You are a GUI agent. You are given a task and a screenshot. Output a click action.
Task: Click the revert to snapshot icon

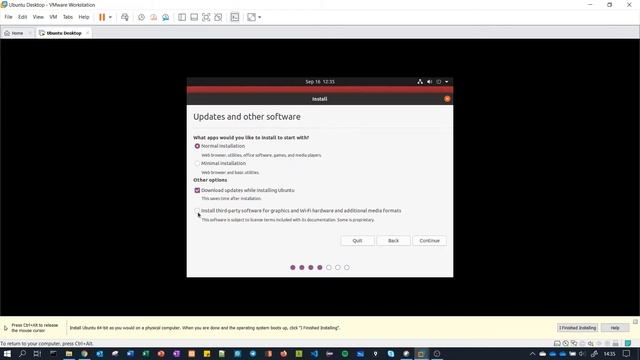click(153, 17)
